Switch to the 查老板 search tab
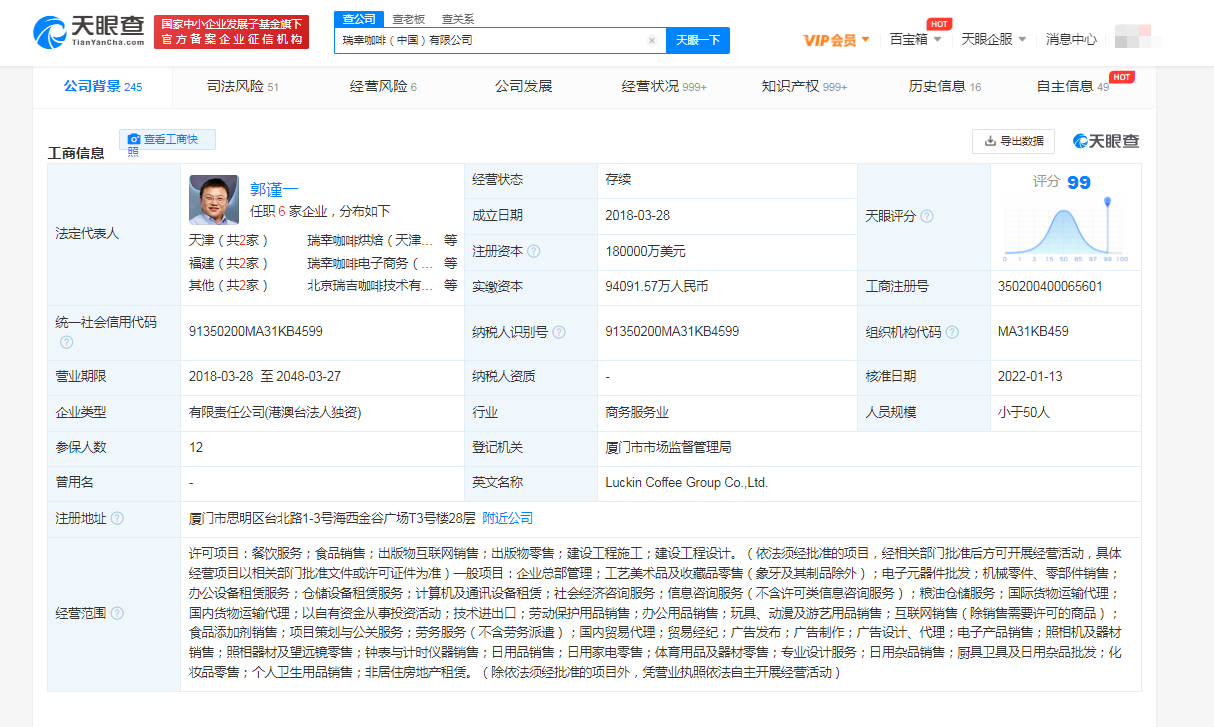The width and height of the screenshot is (1214, 727). (408, 18)
